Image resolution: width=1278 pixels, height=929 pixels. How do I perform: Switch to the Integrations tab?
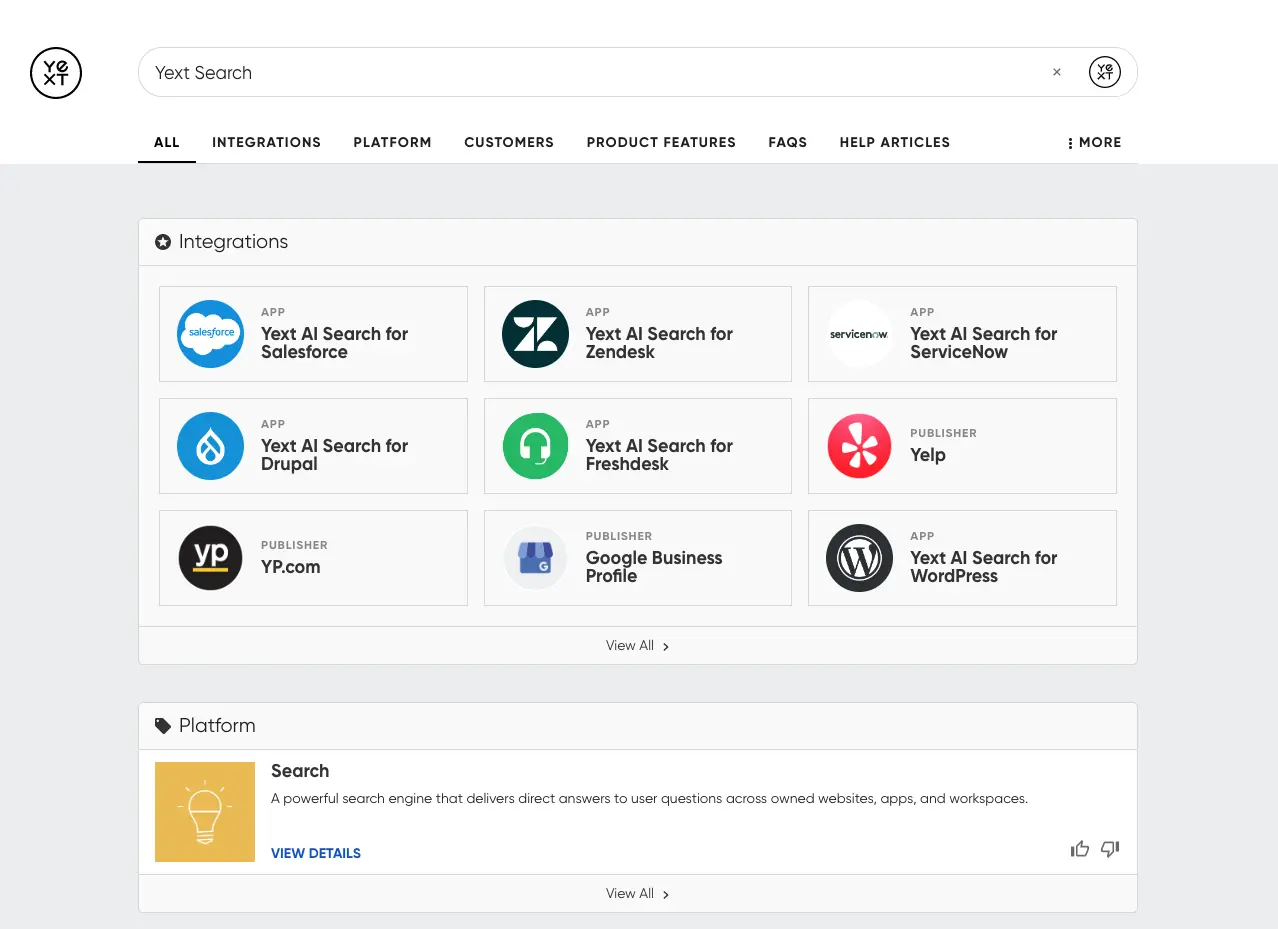point(266,142)
